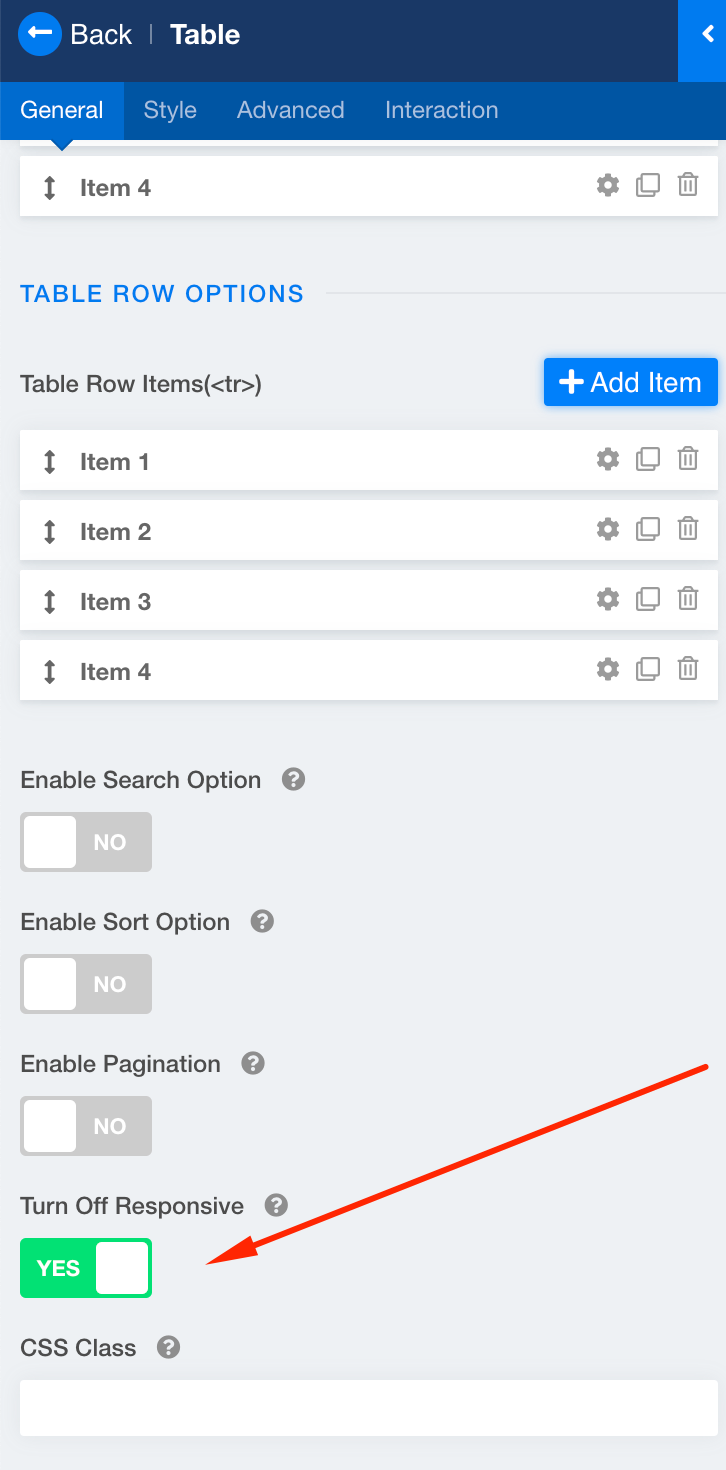726x1470 pixels.
Task: Click the Add Item button
Action: 630,382
